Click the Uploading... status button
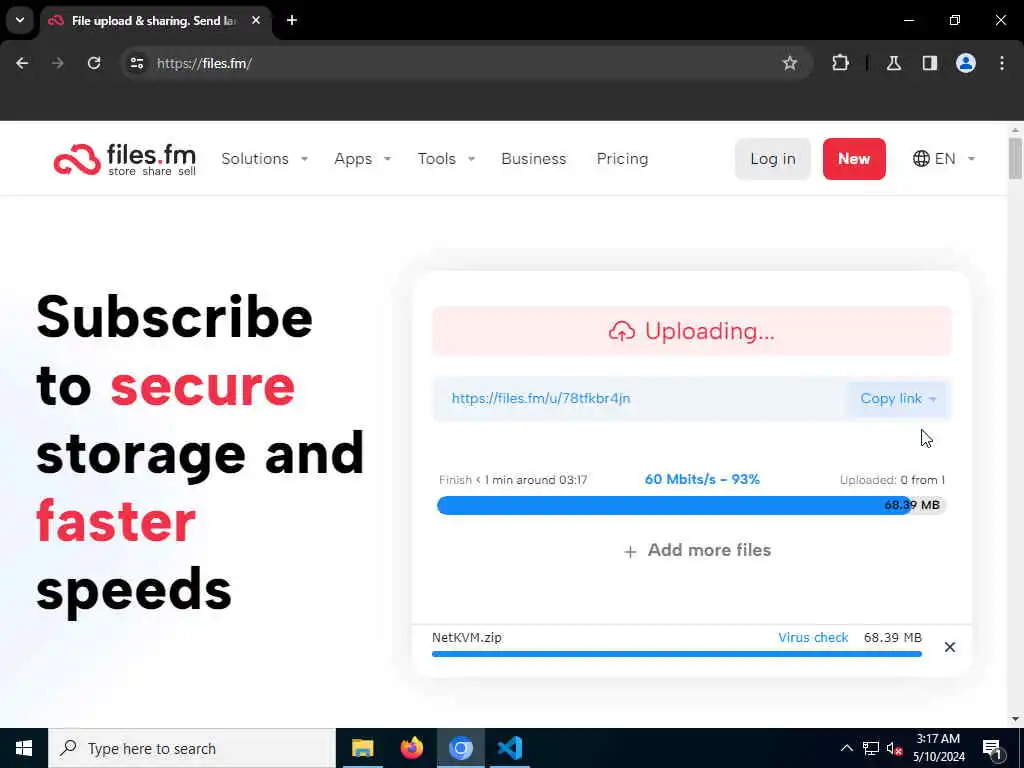Screen dimensions: 1024x768 (692, 331)
